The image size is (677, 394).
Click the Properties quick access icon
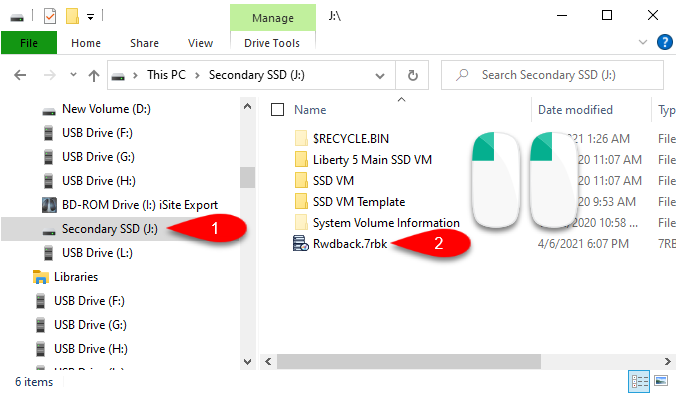point(50,17)
